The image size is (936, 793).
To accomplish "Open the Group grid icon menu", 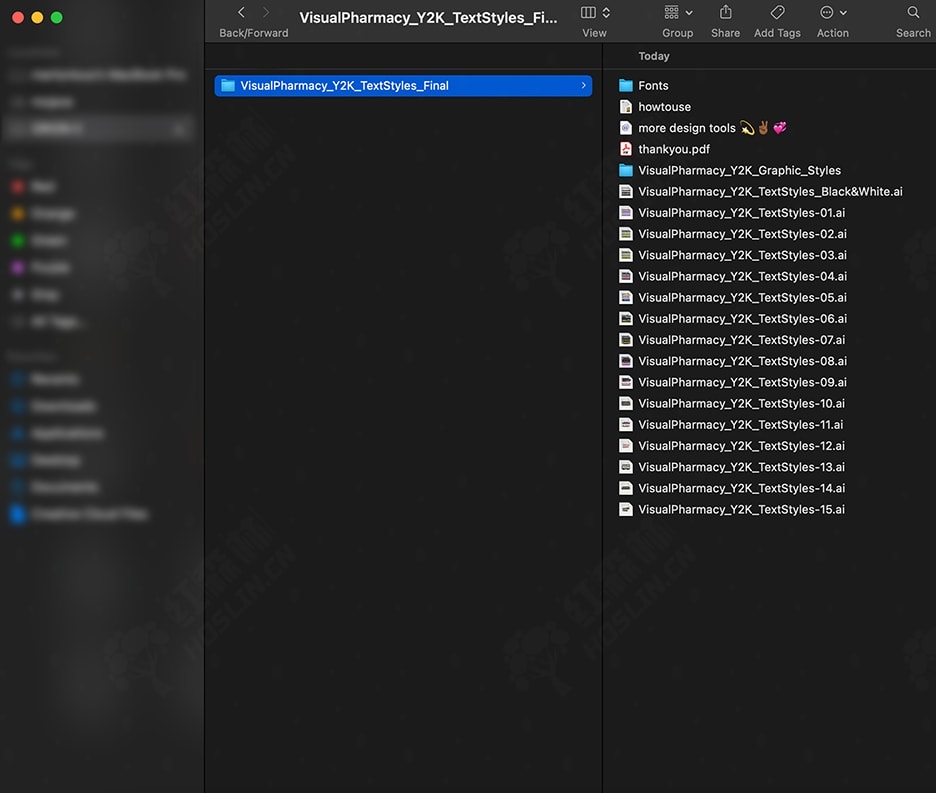I will click(x=672, y=13).
